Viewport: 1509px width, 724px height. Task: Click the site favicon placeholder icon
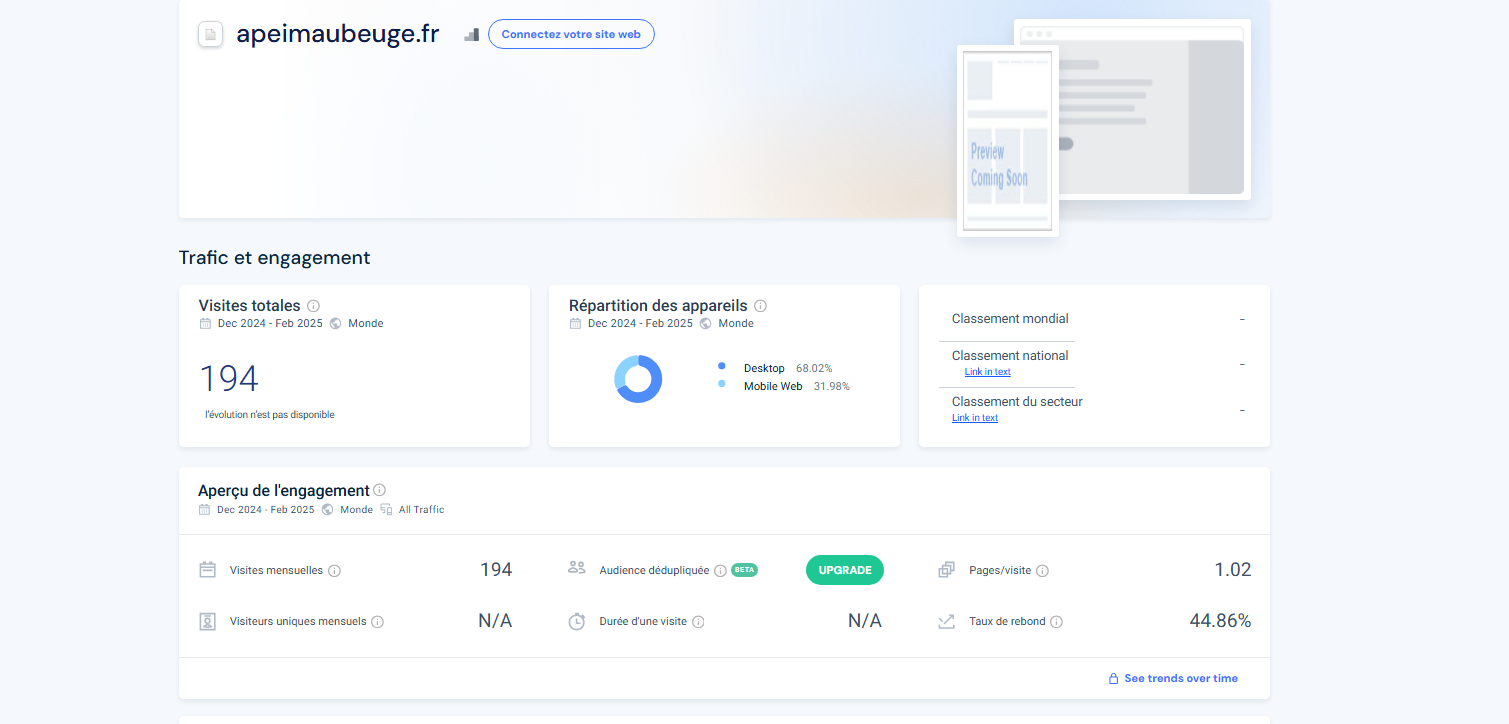[210, 35]
